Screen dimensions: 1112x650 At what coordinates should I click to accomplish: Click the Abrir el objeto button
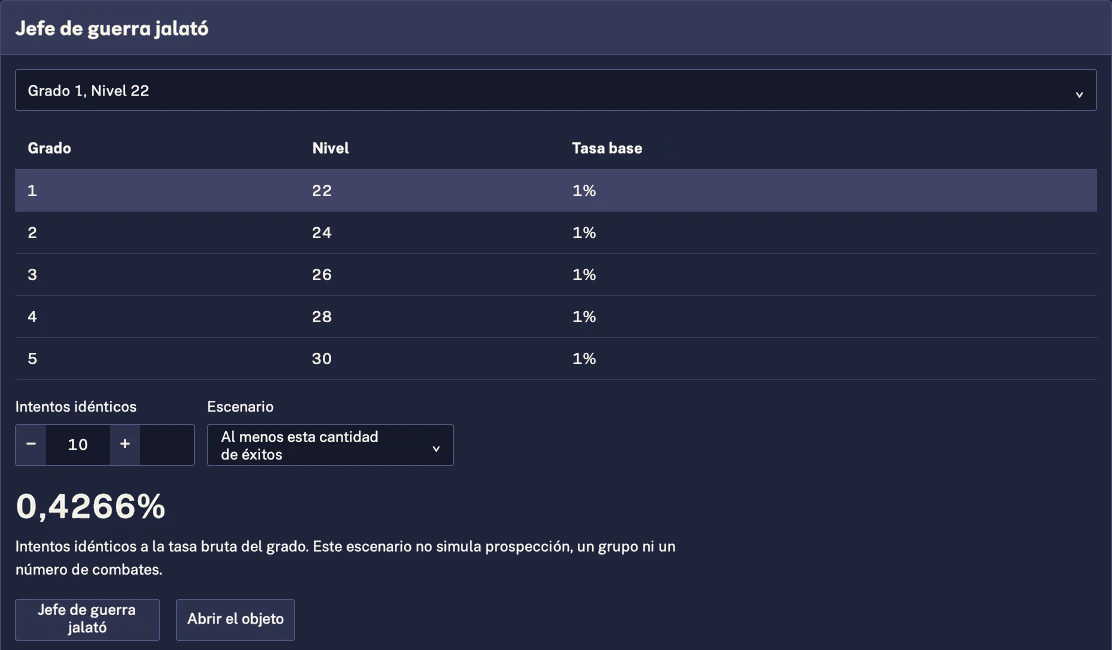point(235,619)
